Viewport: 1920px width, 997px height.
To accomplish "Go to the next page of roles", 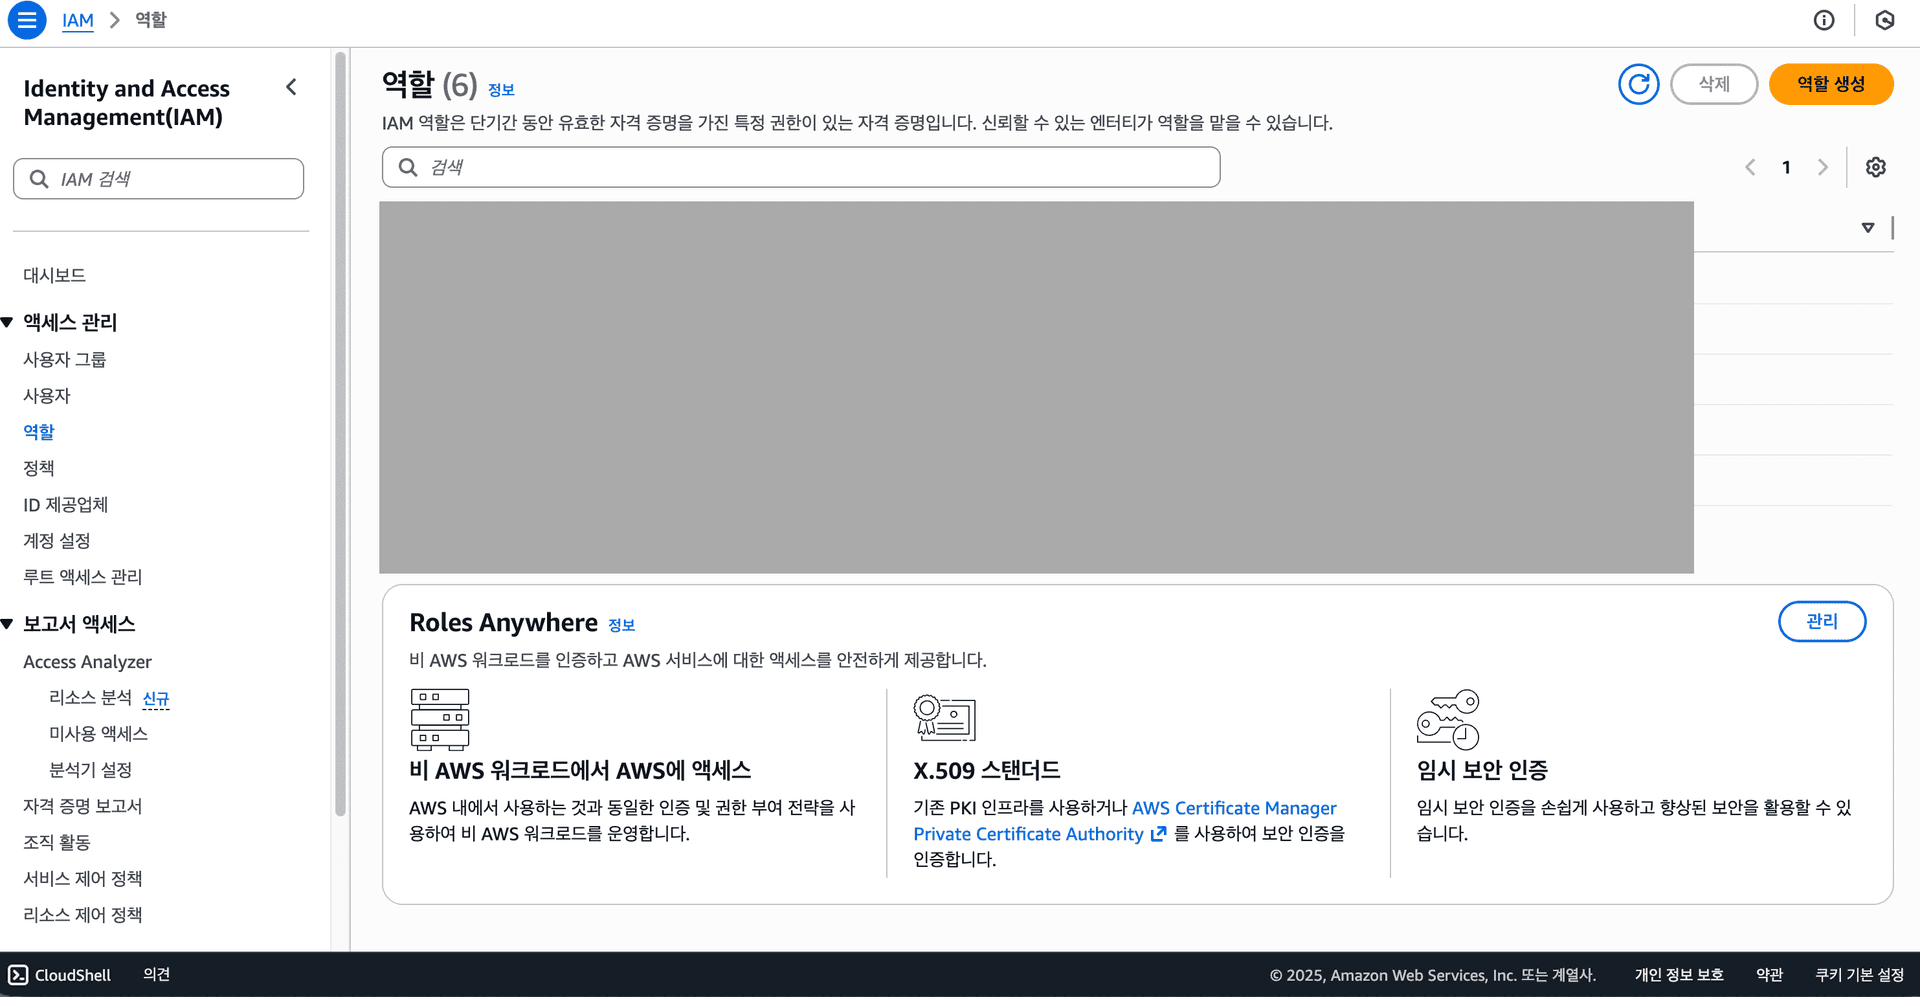I will pos(1822,167).
